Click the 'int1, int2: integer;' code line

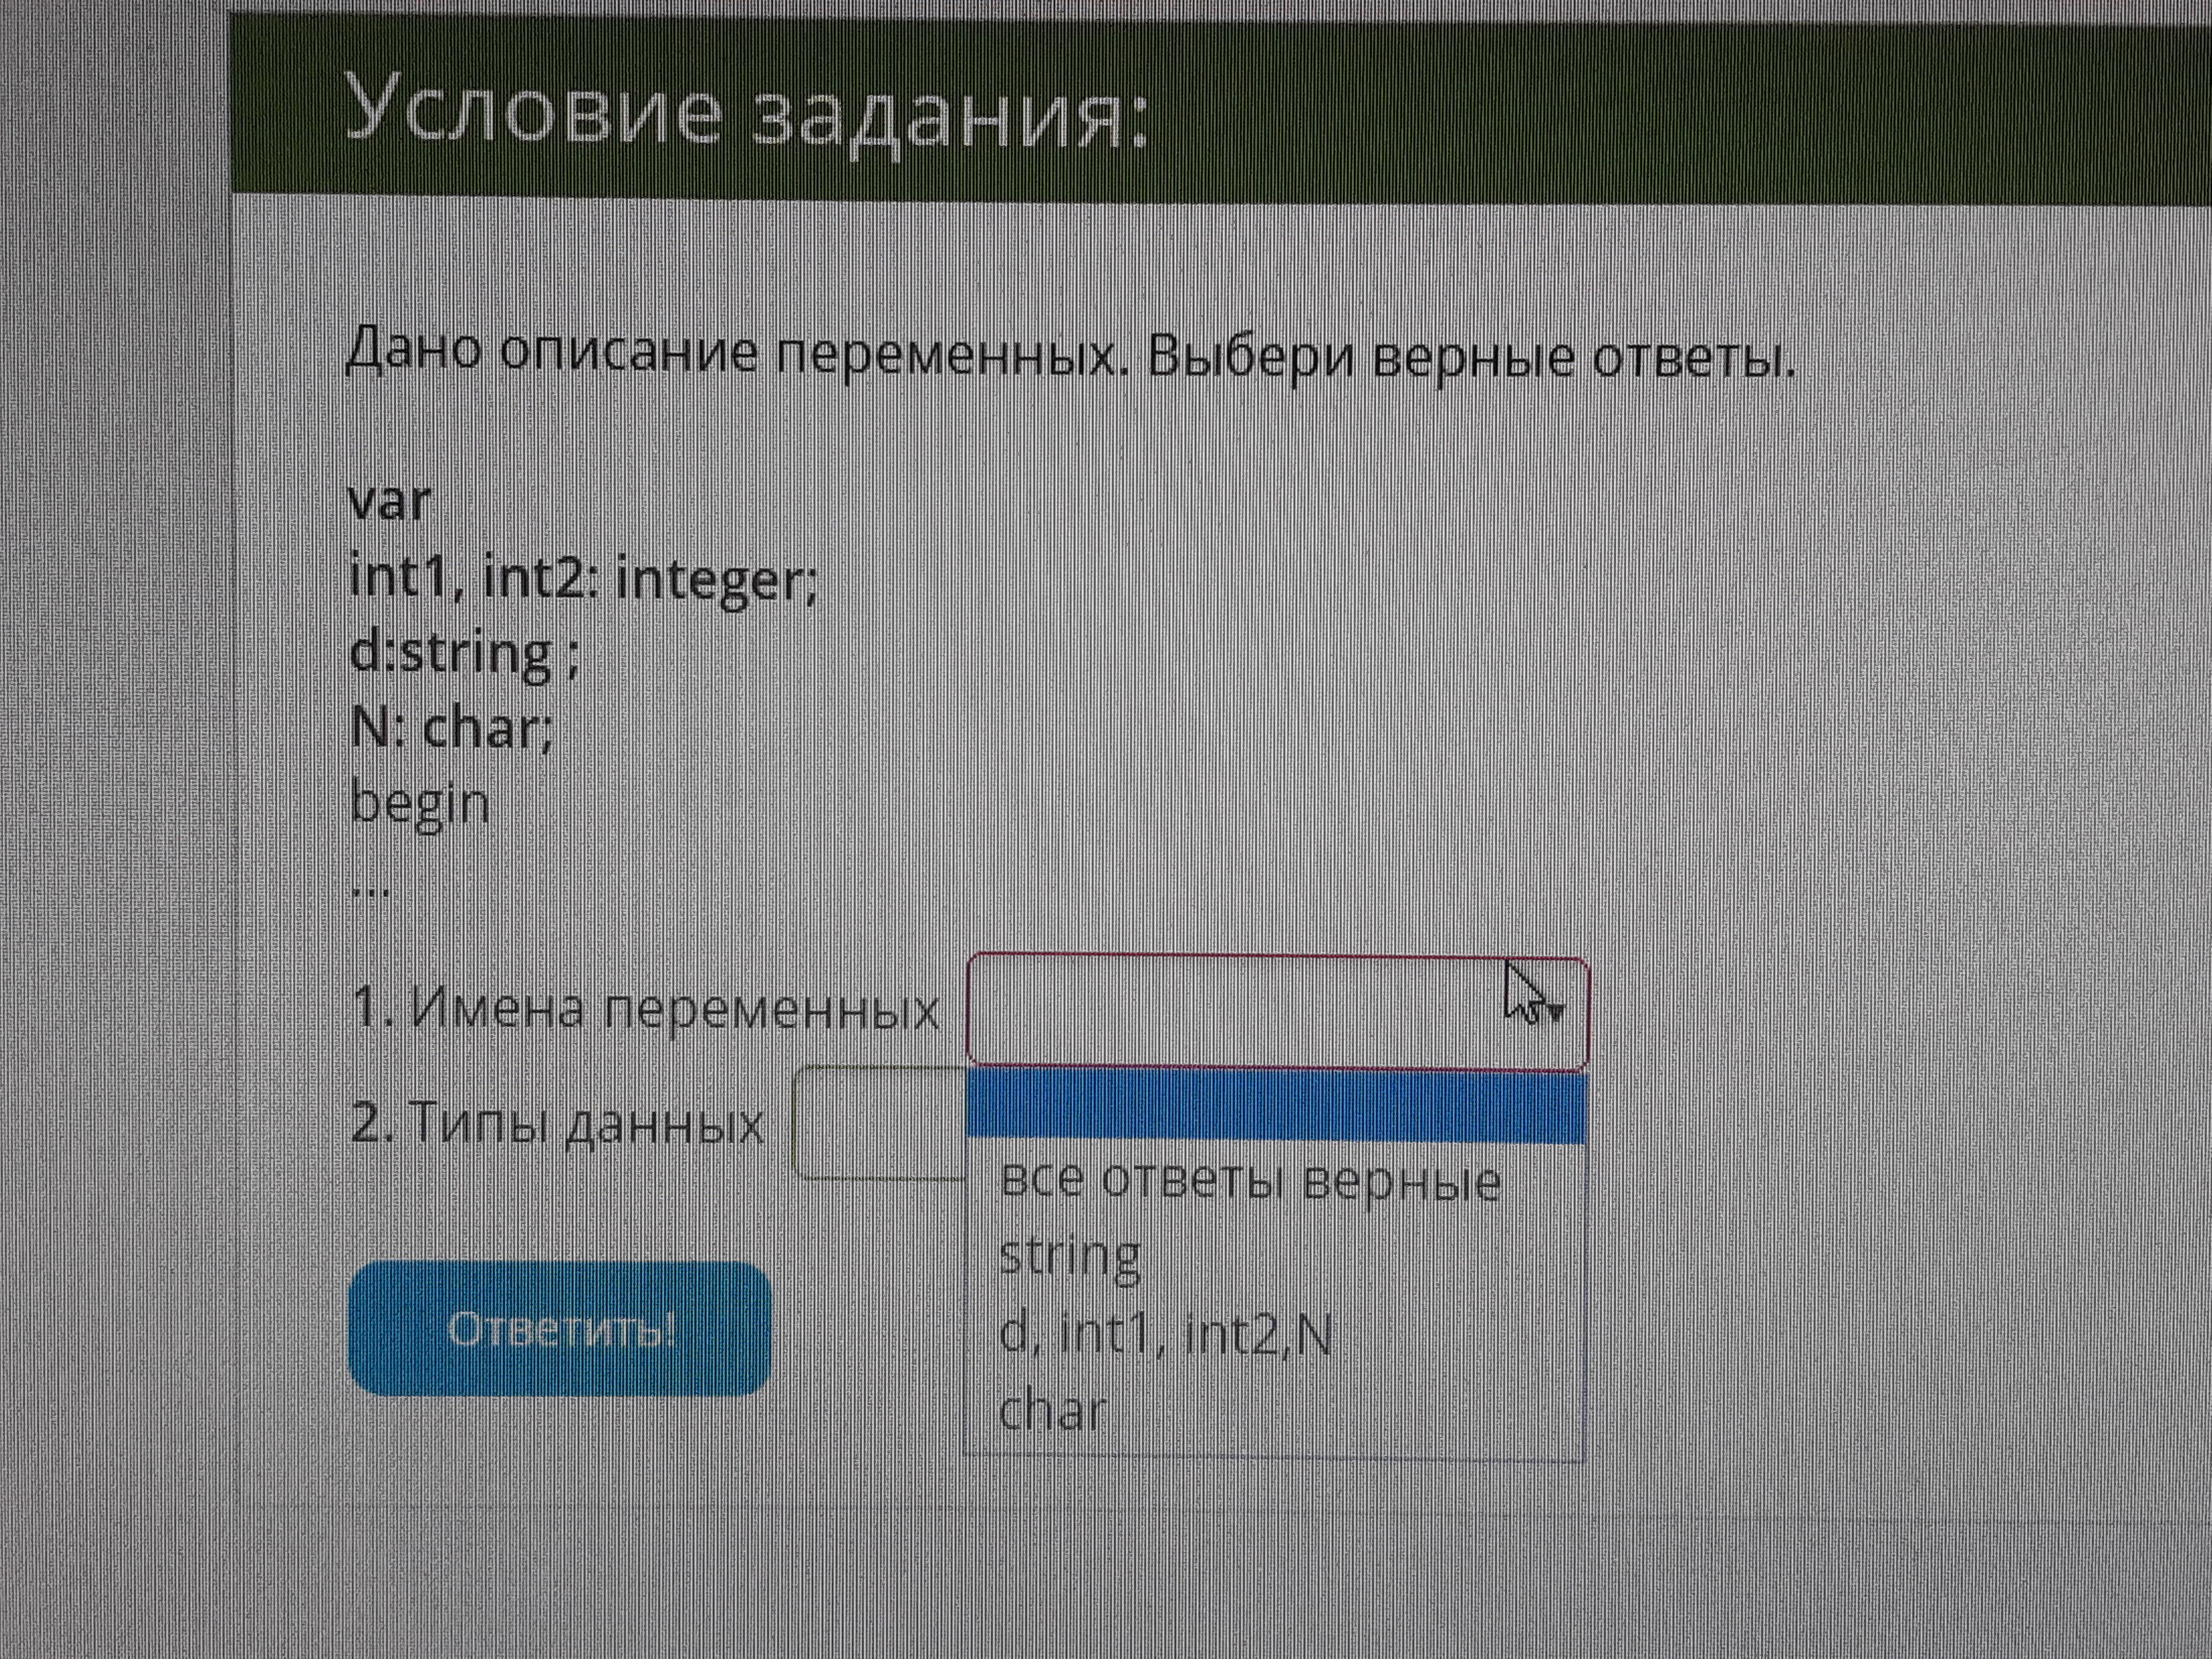click(x=583, y=580)
